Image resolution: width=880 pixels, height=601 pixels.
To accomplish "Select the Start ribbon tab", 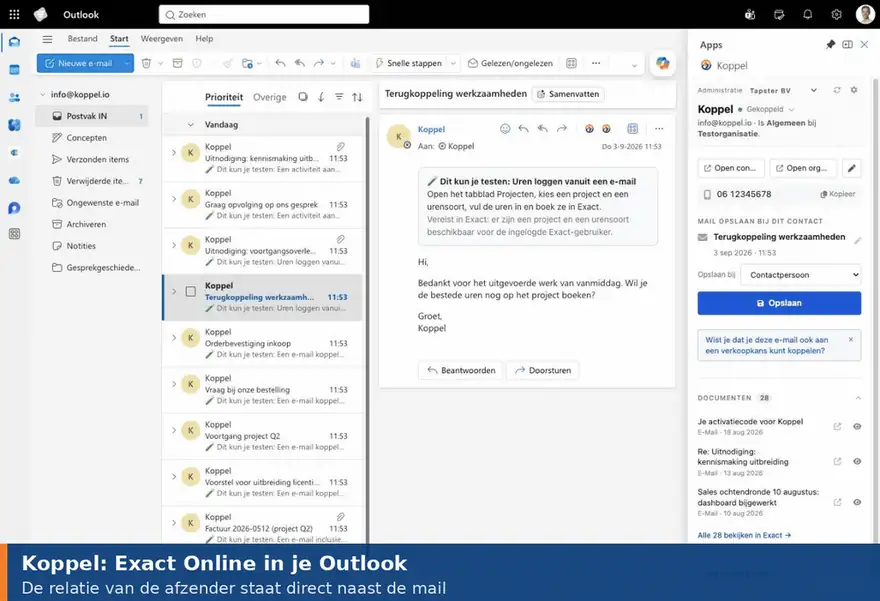I will pos(119,39).
